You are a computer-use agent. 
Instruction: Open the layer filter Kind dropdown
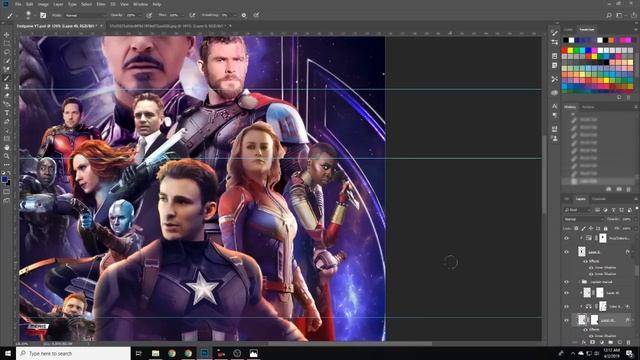[577, 210]
